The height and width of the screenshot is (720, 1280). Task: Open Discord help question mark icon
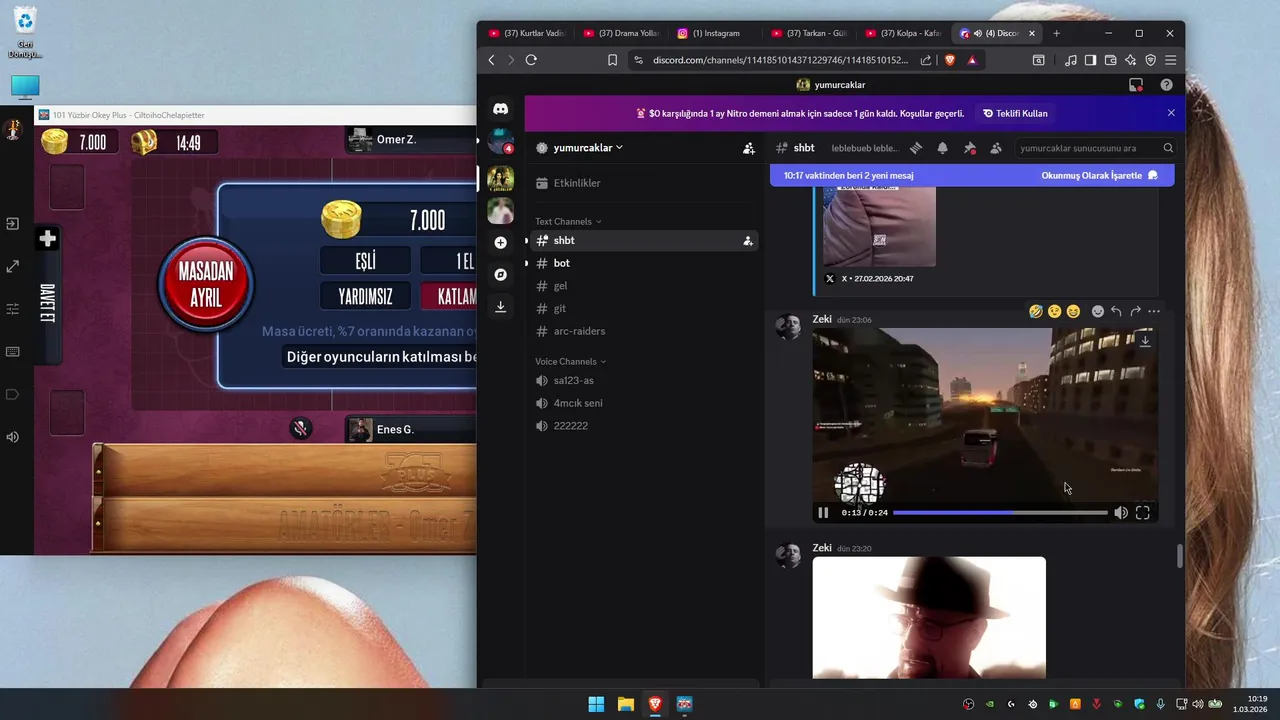[1166, 85]
